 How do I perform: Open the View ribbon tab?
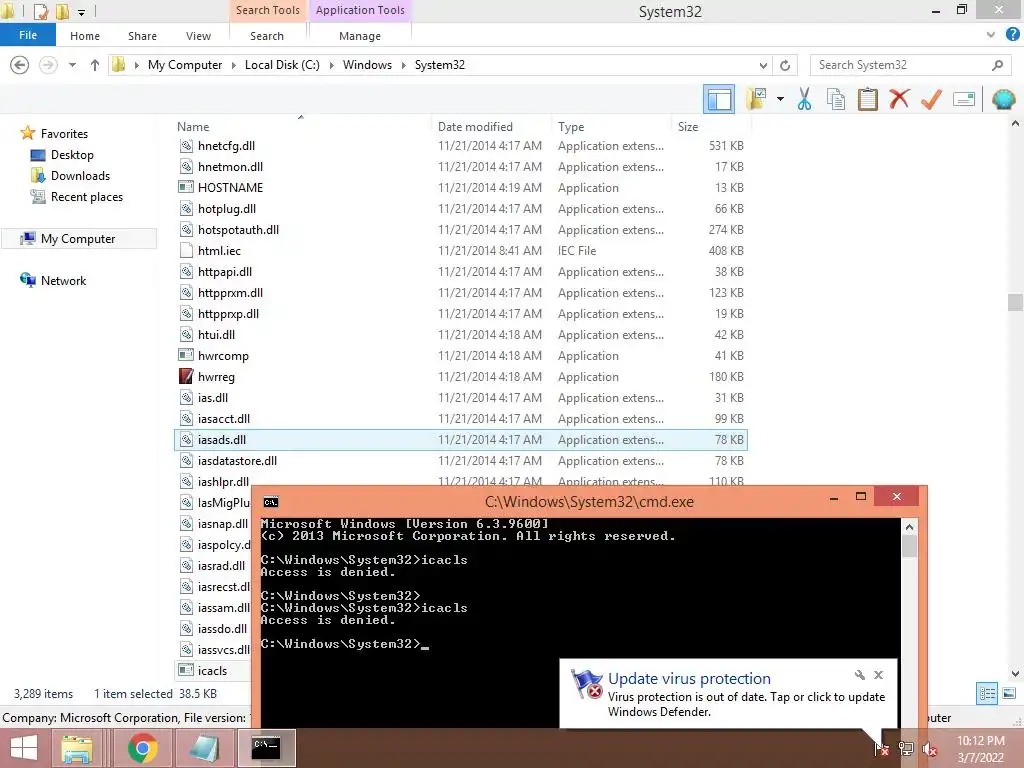click(198, 36)
